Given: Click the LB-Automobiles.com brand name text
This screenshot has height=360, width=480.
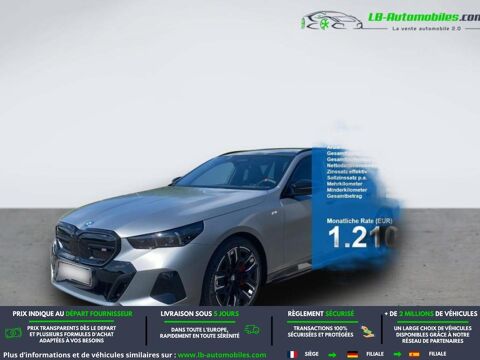Looking at the screenshot, I should point(424,17).
